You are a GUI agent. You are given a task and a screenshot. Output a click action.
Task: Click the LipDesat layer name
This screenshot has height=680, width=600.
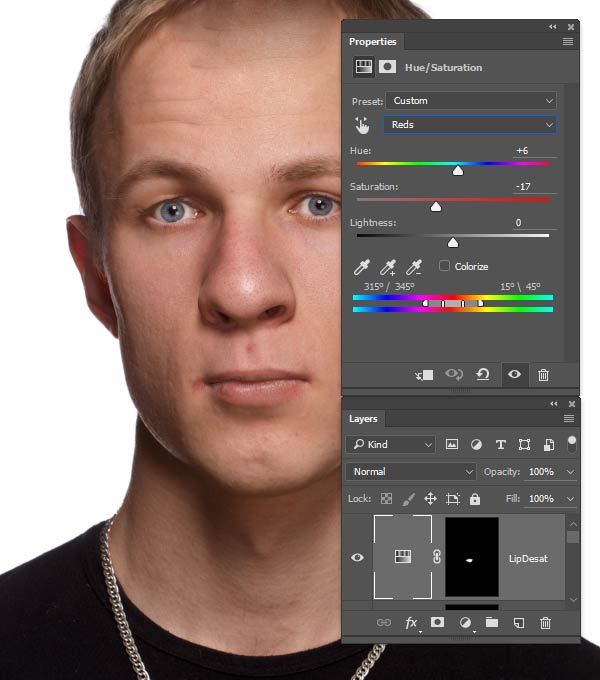(528, 559)
